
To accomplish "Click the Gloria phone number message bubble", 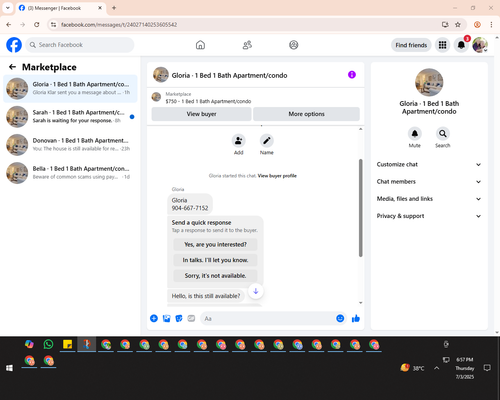I will coord(190,204).
